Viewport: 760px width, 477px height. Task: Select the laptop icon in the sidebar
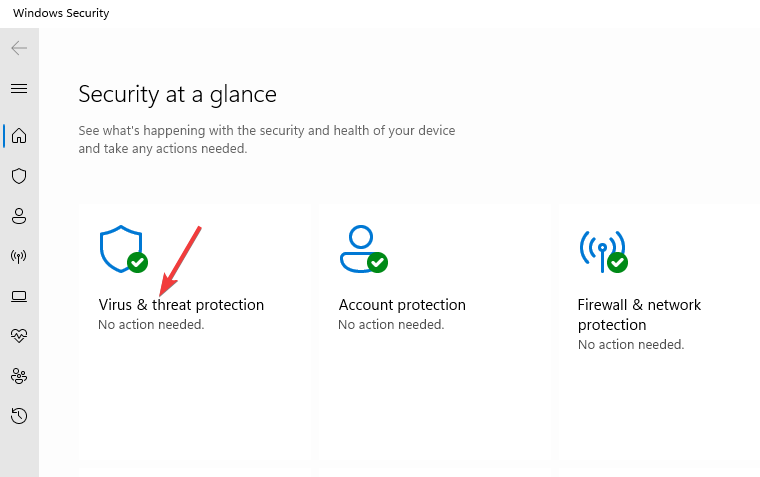(x=19, y=296)
